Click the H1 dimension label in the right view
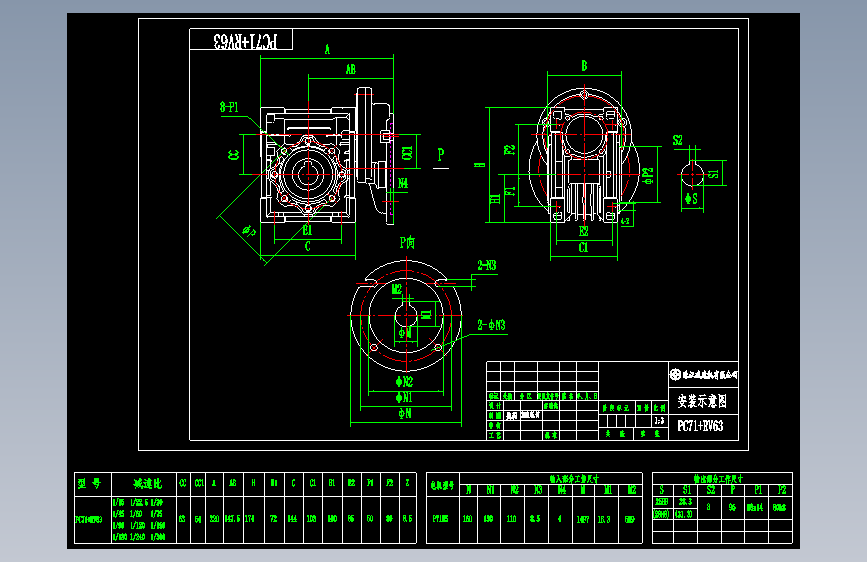The width and height of the screenshot is (867, 562). (495, 199)
